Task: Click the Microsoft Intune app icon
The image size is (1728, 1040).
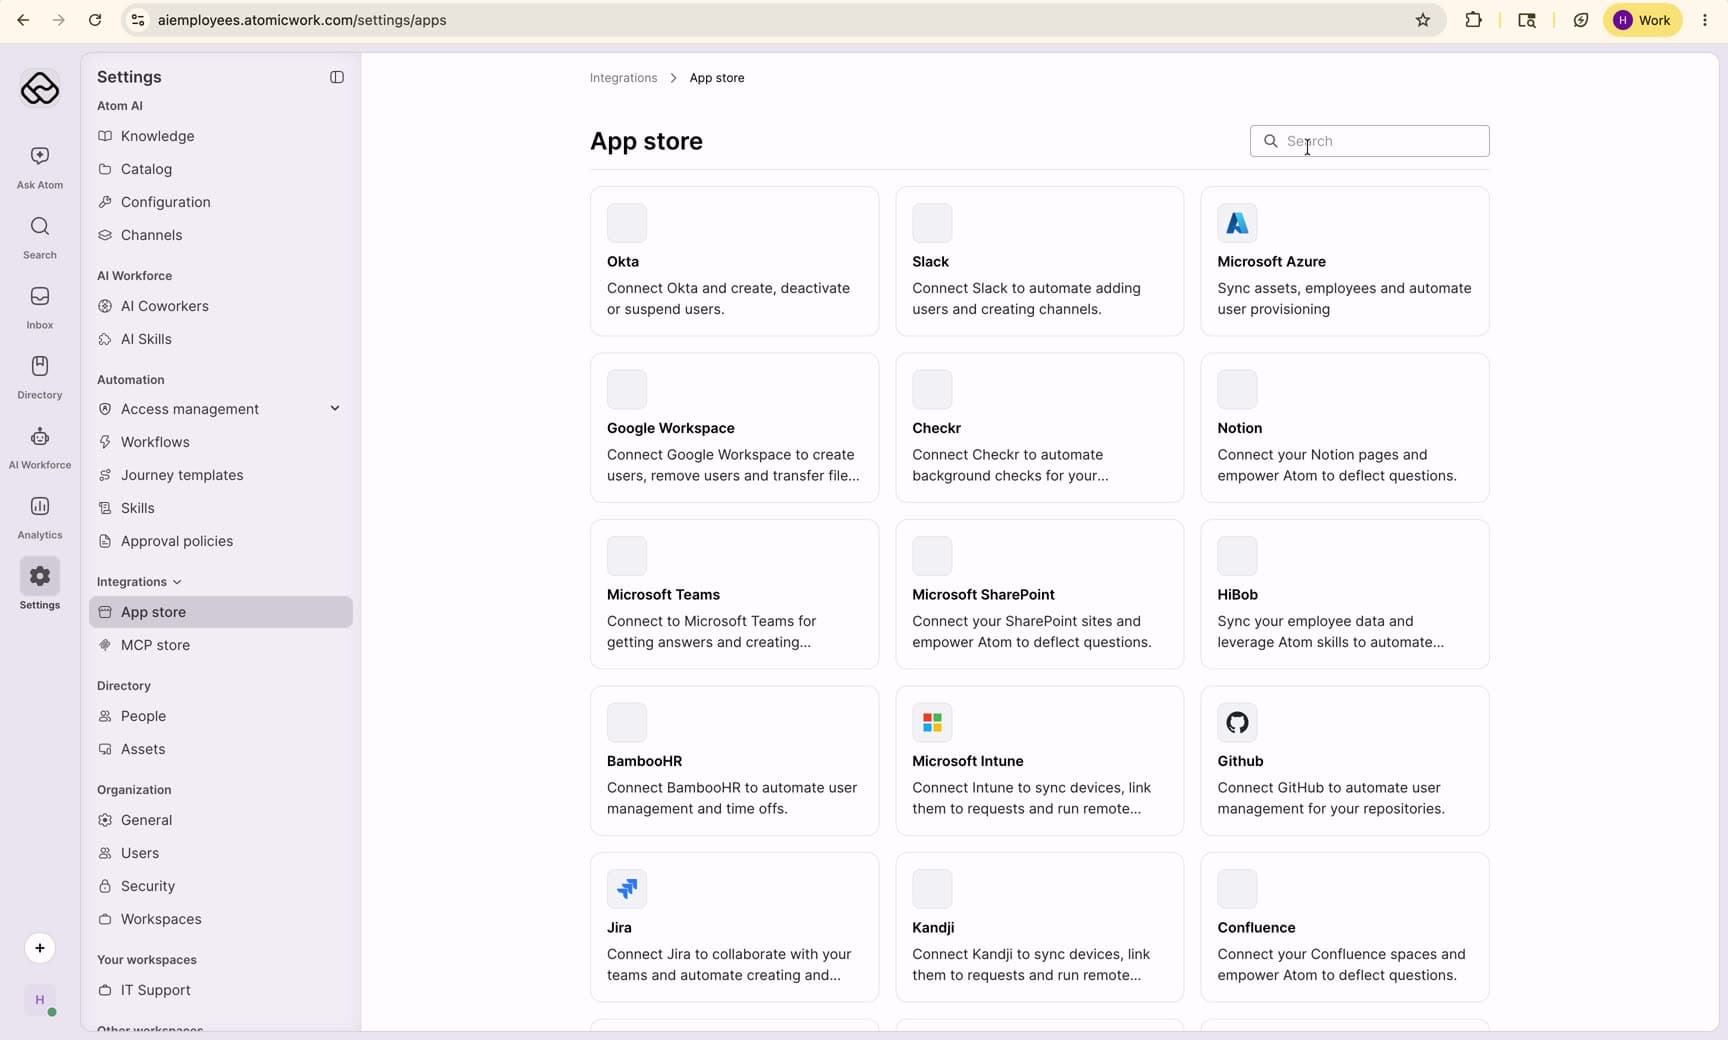Action: [932, 722]
